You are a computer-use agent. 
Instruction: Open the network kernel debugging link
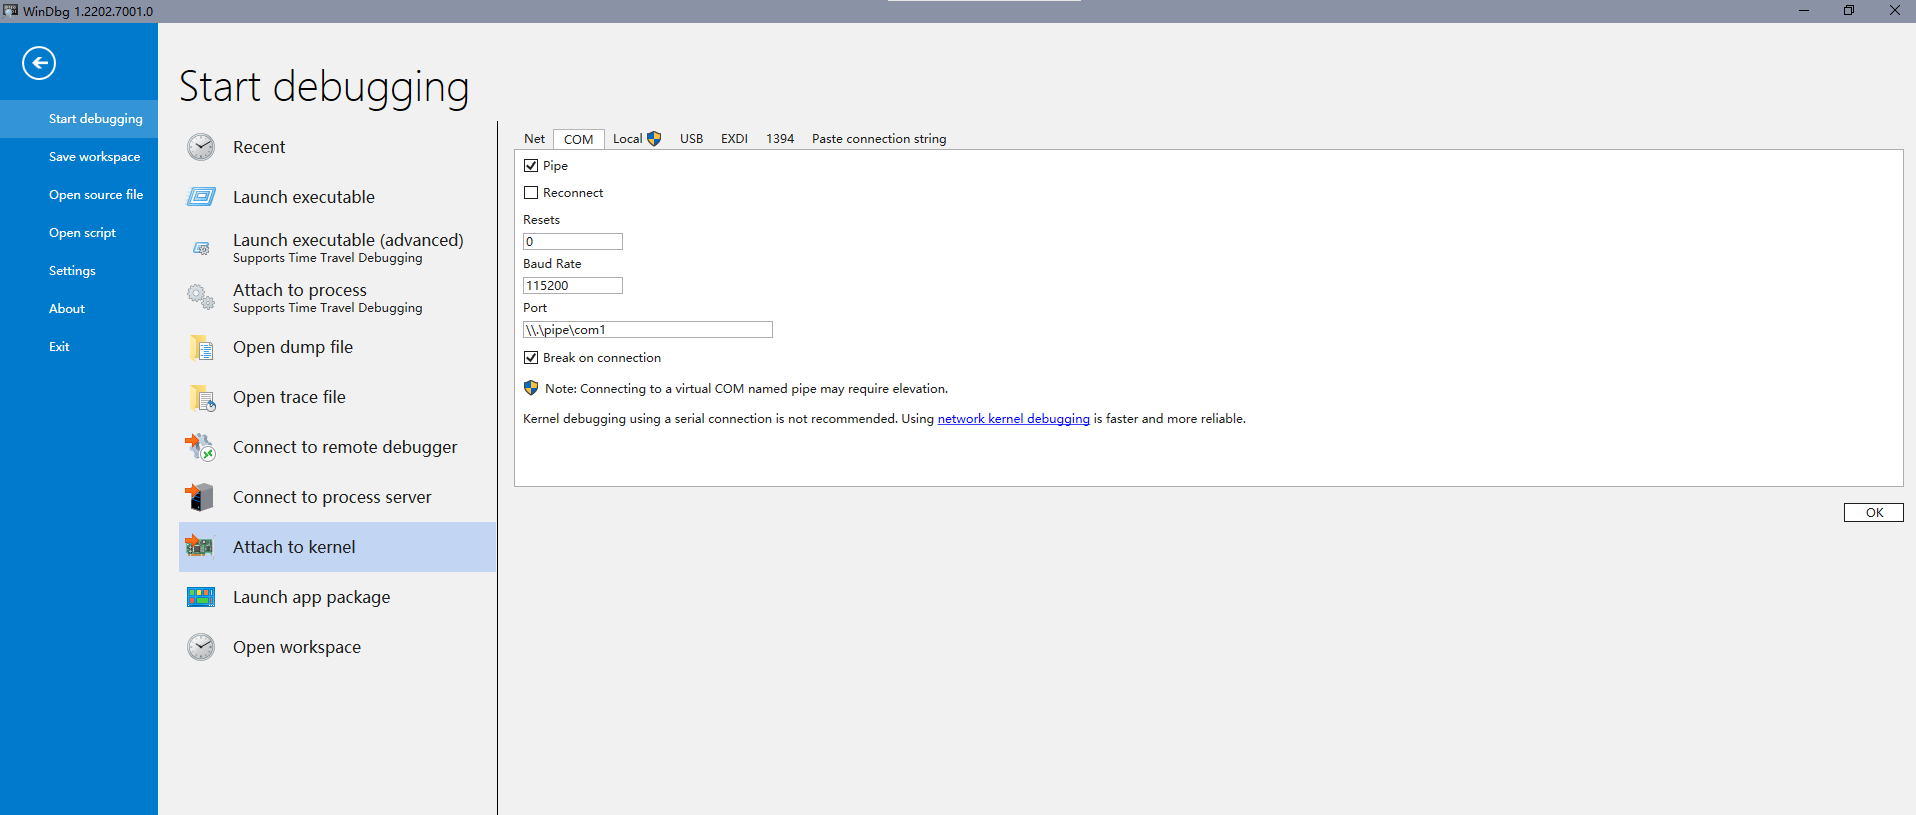point(1013,419)
